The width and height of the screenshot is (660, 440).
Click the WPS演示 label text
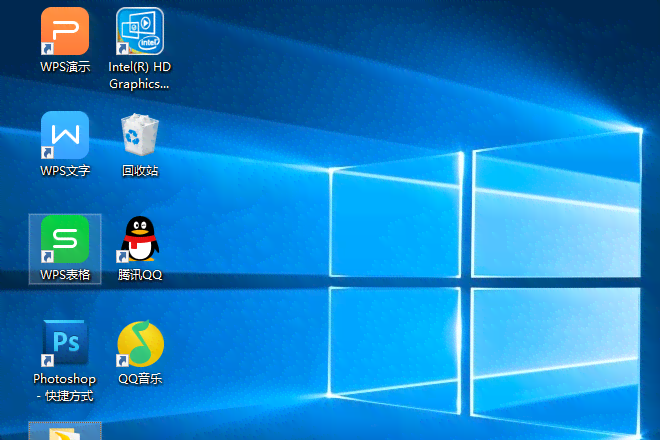pos(65,67)
